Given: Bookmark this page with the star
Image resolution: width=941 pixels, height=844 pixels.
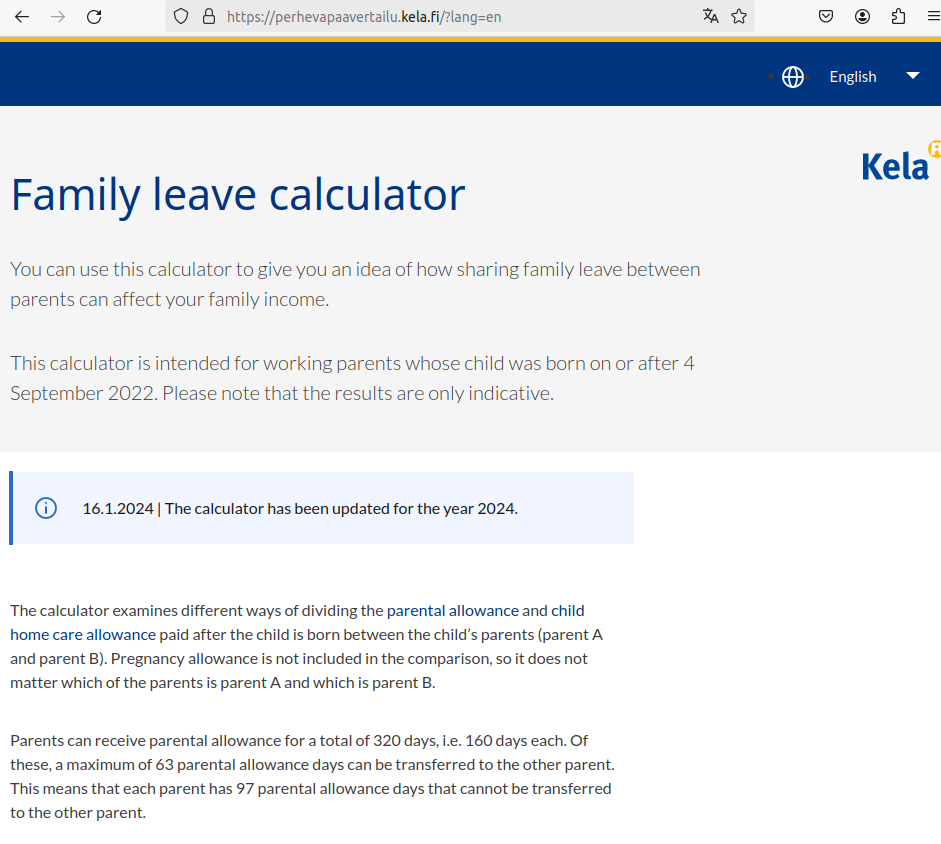Looking at the screenshot, I should 739,16.
